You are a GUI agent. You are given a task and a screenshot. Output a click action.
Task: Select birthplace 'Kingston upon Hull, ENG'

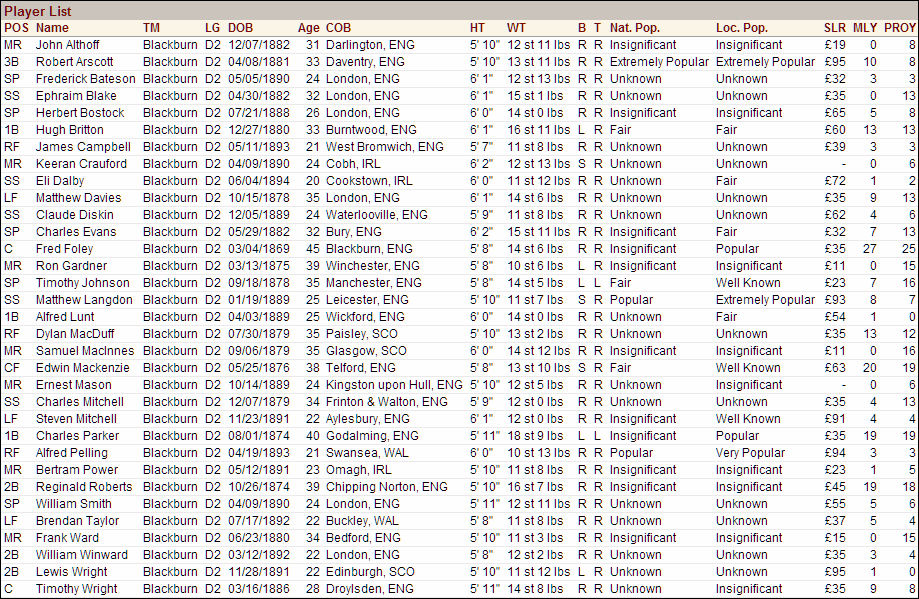[394, 384]
